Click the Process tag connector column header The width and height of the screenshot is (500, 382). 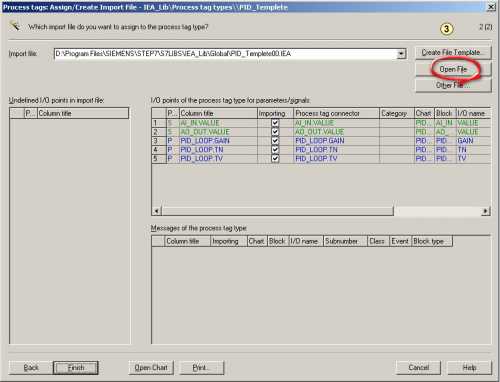[x=336, y=113]
